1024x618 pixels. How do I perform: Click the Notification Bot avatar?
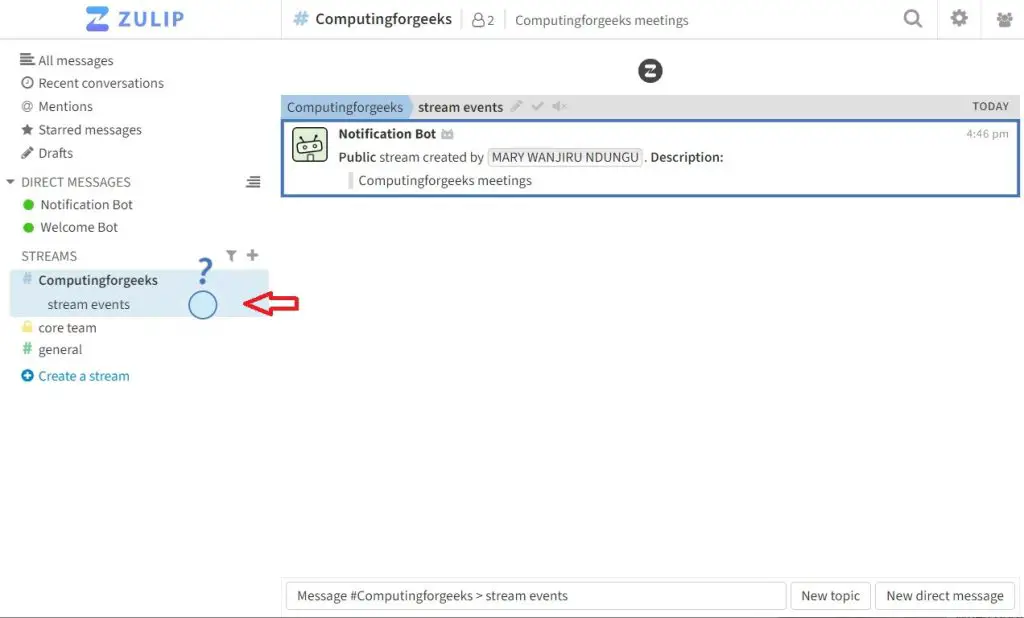310,144
